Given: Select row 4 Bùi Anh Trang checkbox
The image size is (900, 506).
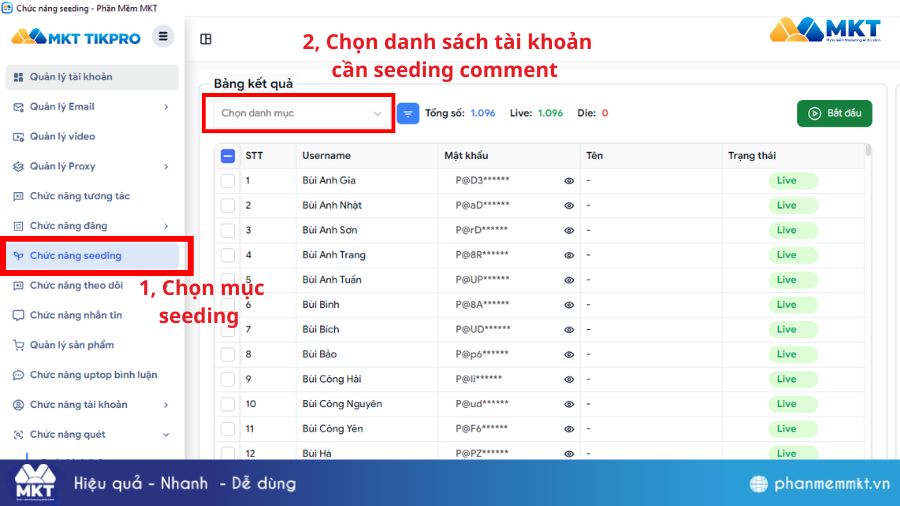Looking at the screenshot, I should tap(228, 255).
